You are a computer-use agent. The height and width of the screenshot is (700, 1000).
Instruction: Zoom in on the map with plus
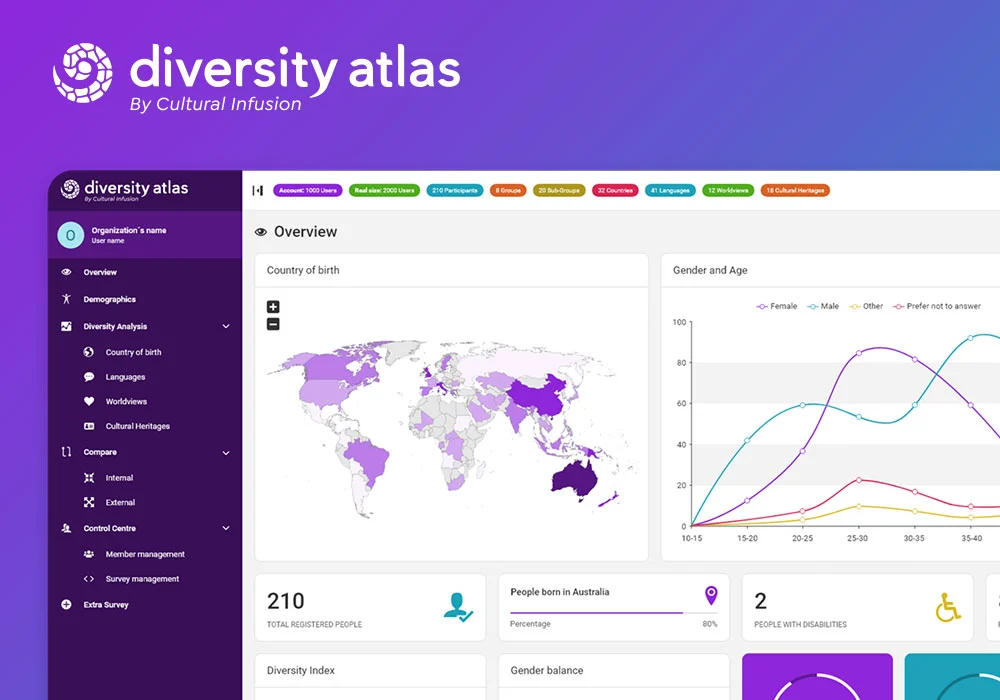273,307
